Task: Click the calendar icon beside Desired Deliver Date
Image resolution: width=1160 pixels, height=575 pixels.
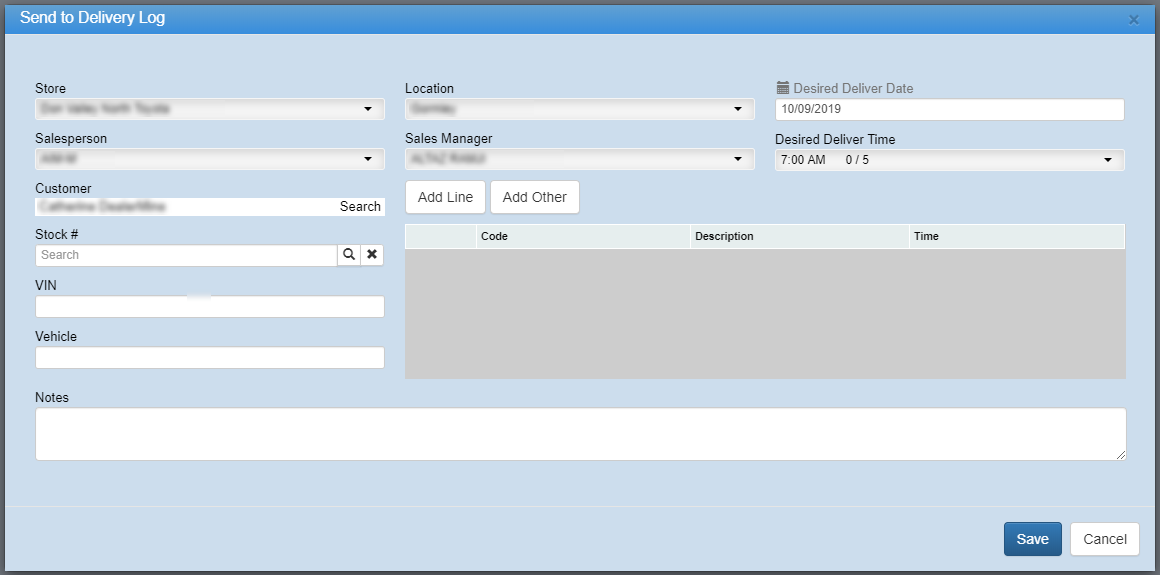Action: click(783, 88)
